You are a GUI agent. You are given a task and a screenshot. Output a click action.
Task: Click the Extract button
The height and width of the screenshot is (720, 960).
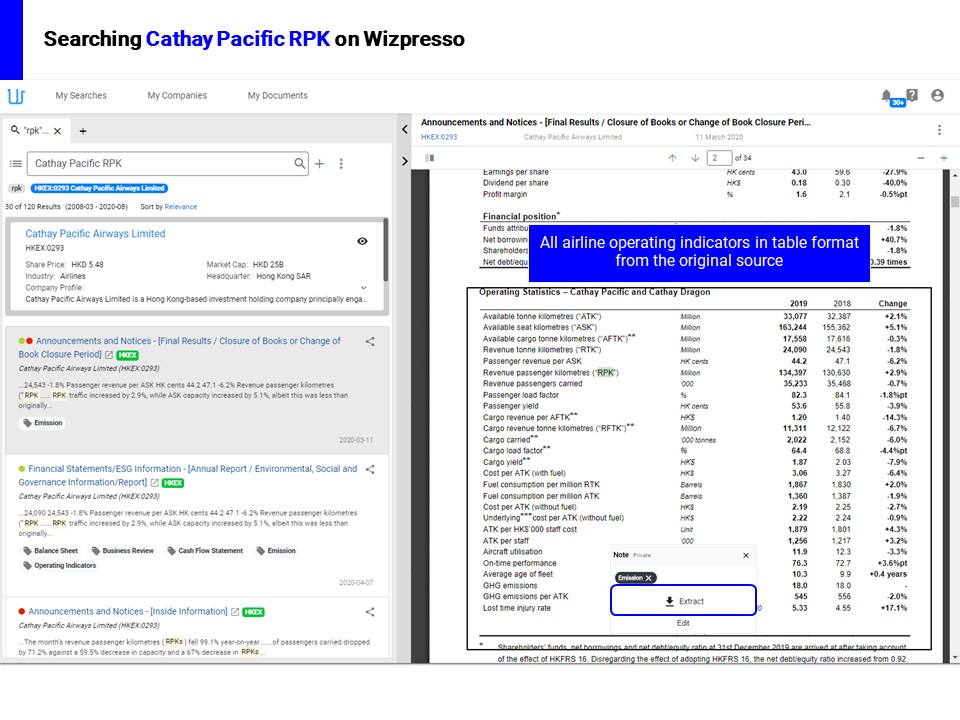(683, 601)
